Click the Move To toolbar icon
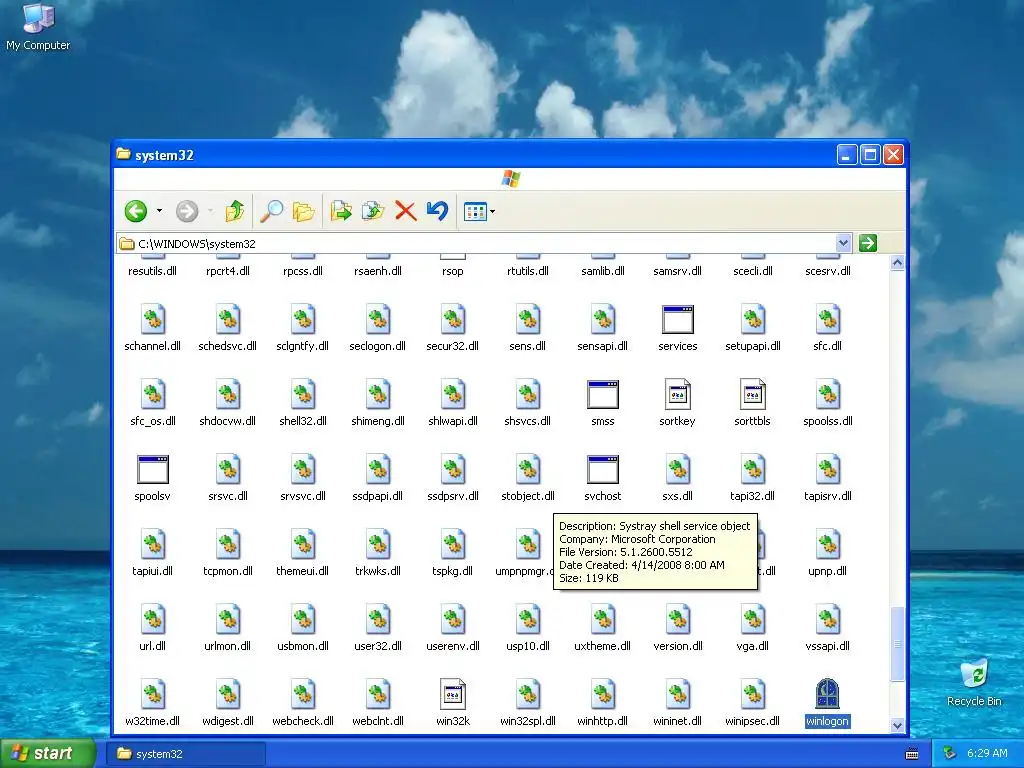 click(x=341, y=211)
